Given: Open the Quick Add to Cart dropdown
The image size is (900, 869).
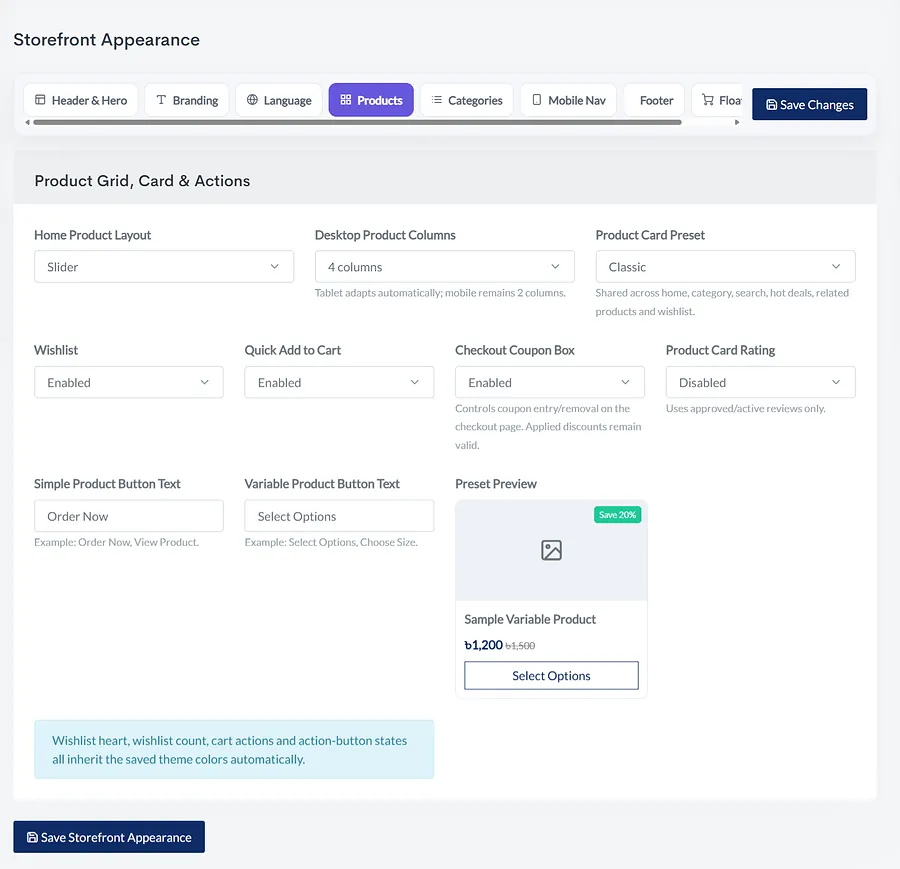Looking at the screenshot, I should 339,382.
